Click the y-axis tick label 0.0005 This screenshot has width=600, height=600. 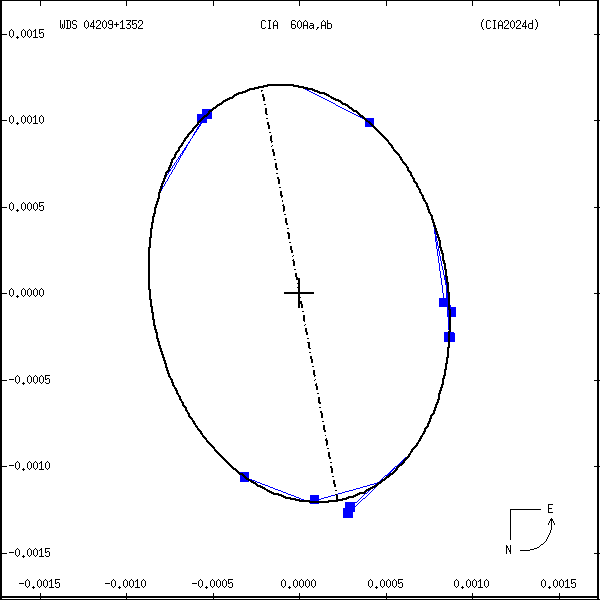(26, 207)
